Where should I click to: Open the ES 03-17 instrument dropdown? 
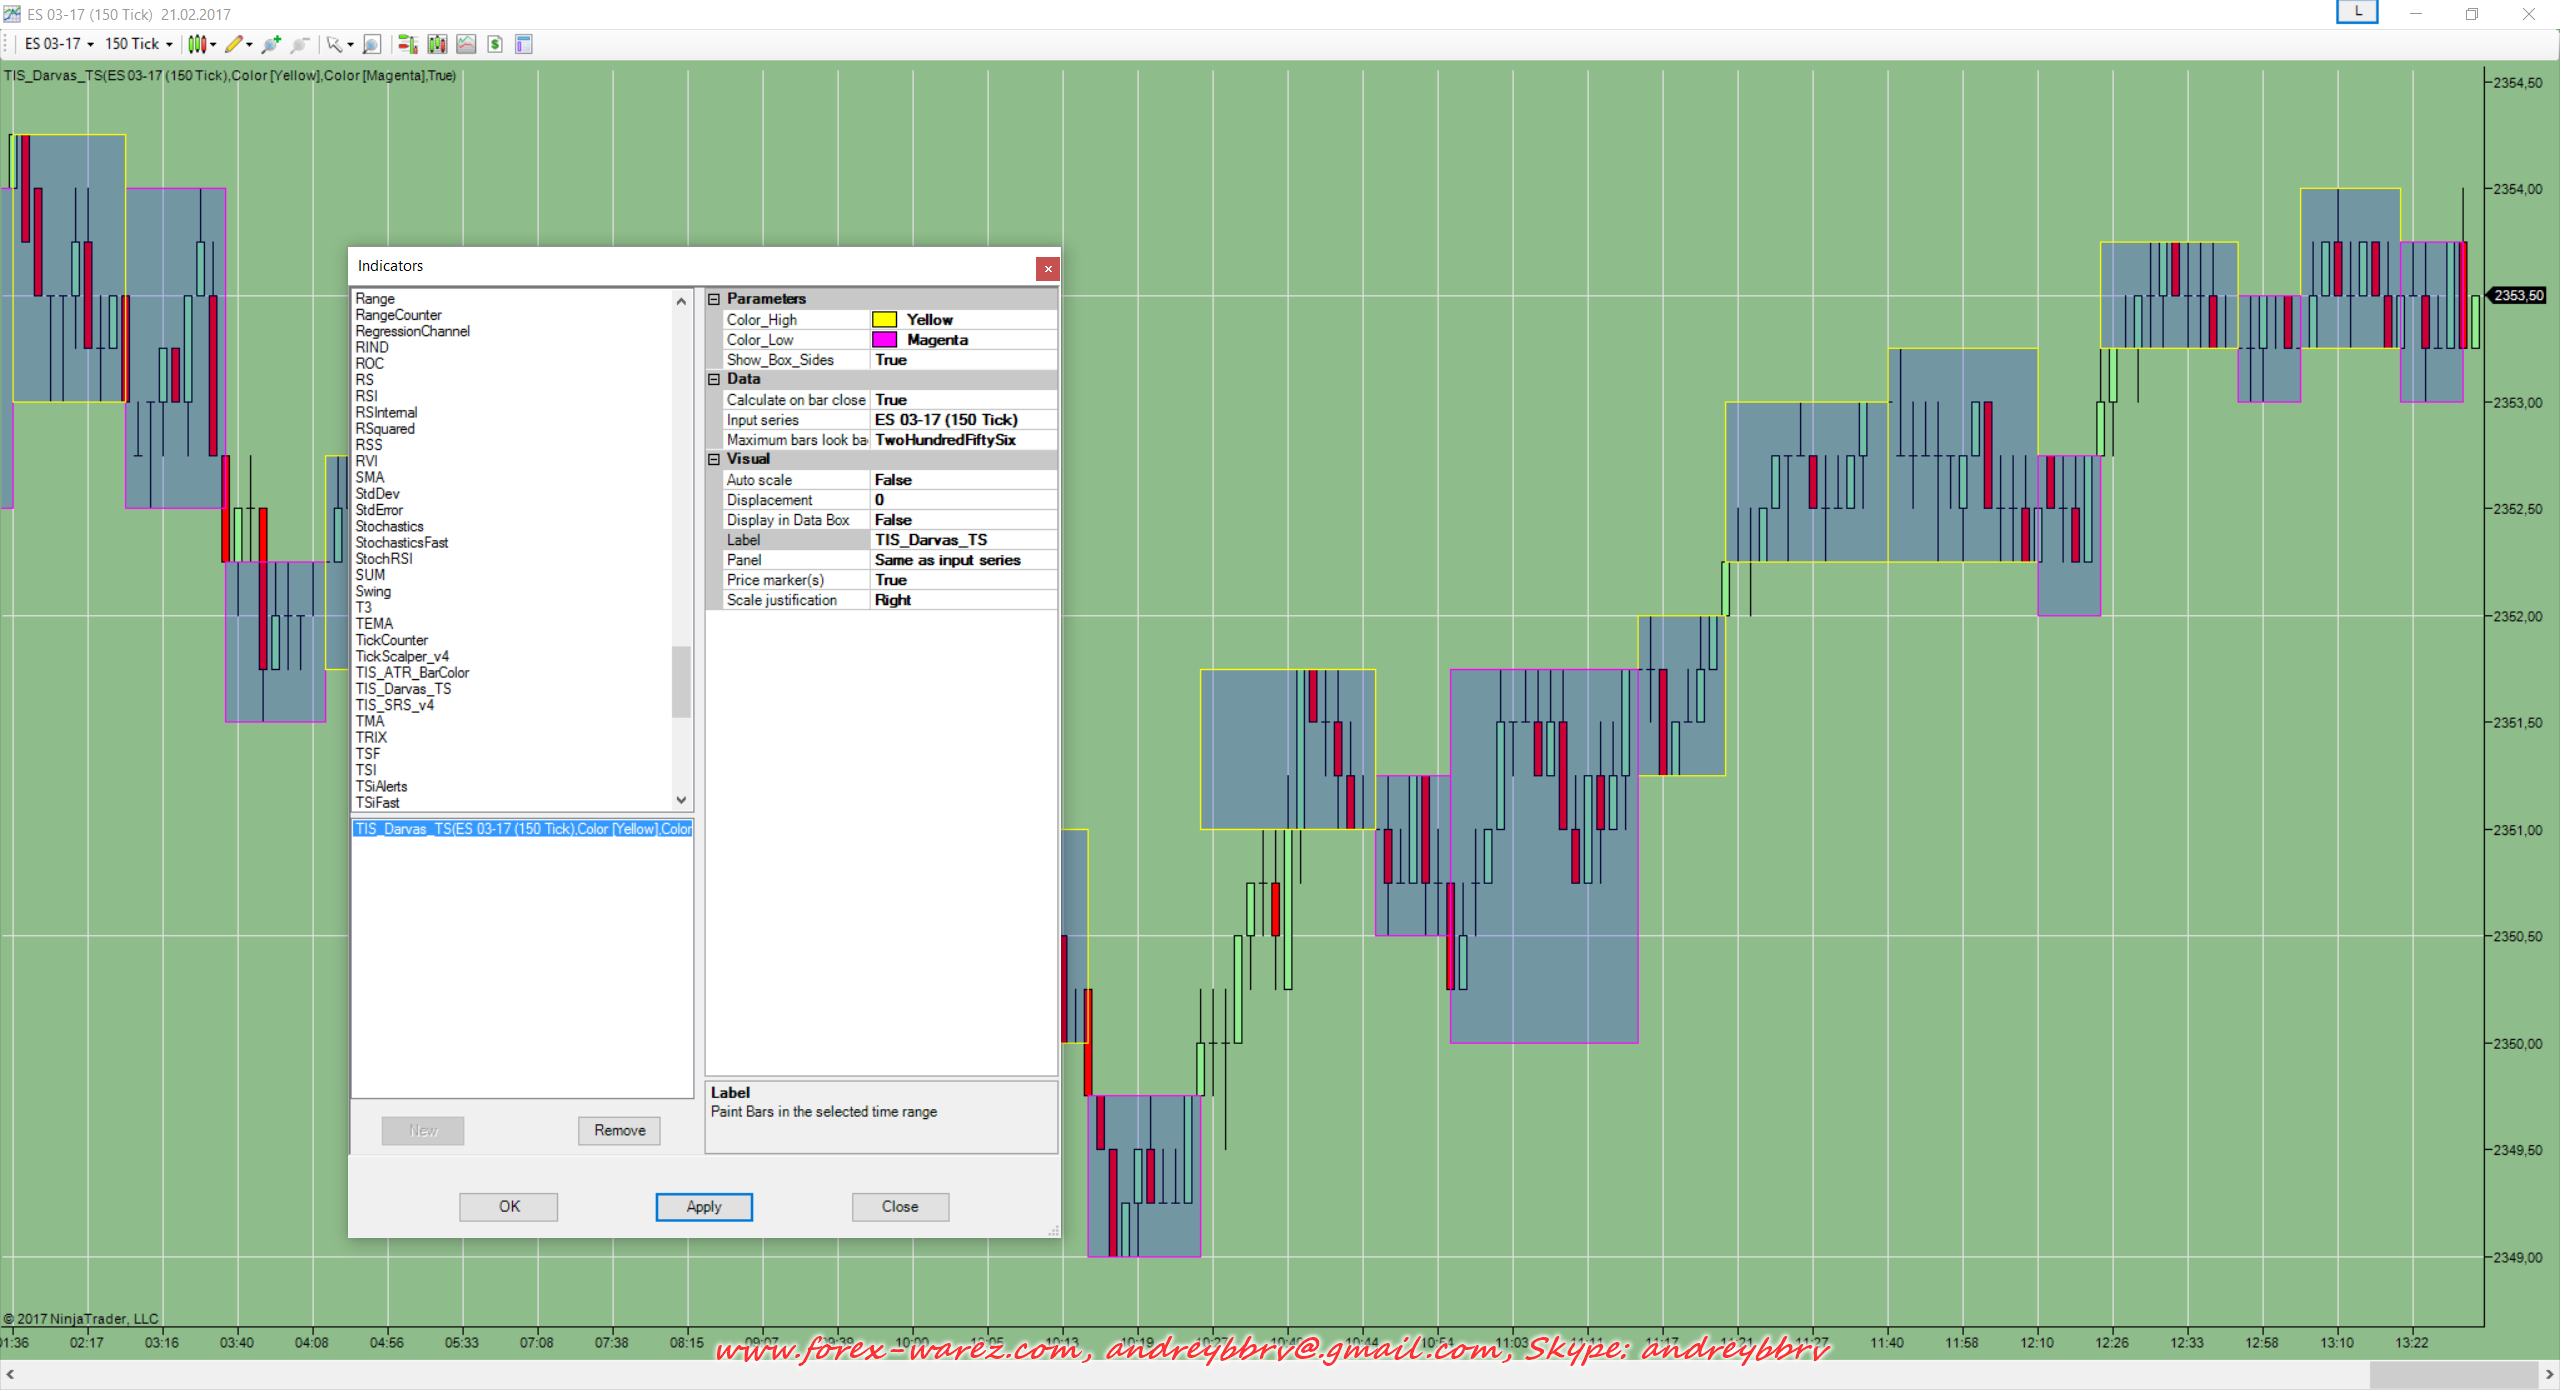(59, 44)
